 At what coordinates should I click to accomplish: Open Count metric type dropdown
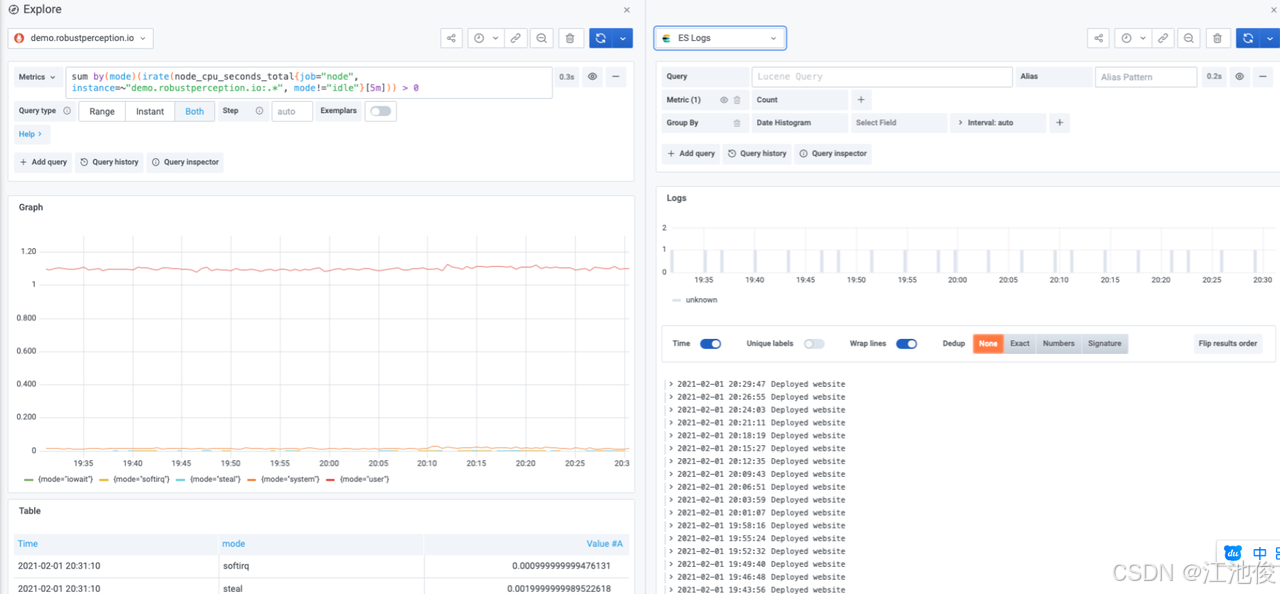coord(799,100)
